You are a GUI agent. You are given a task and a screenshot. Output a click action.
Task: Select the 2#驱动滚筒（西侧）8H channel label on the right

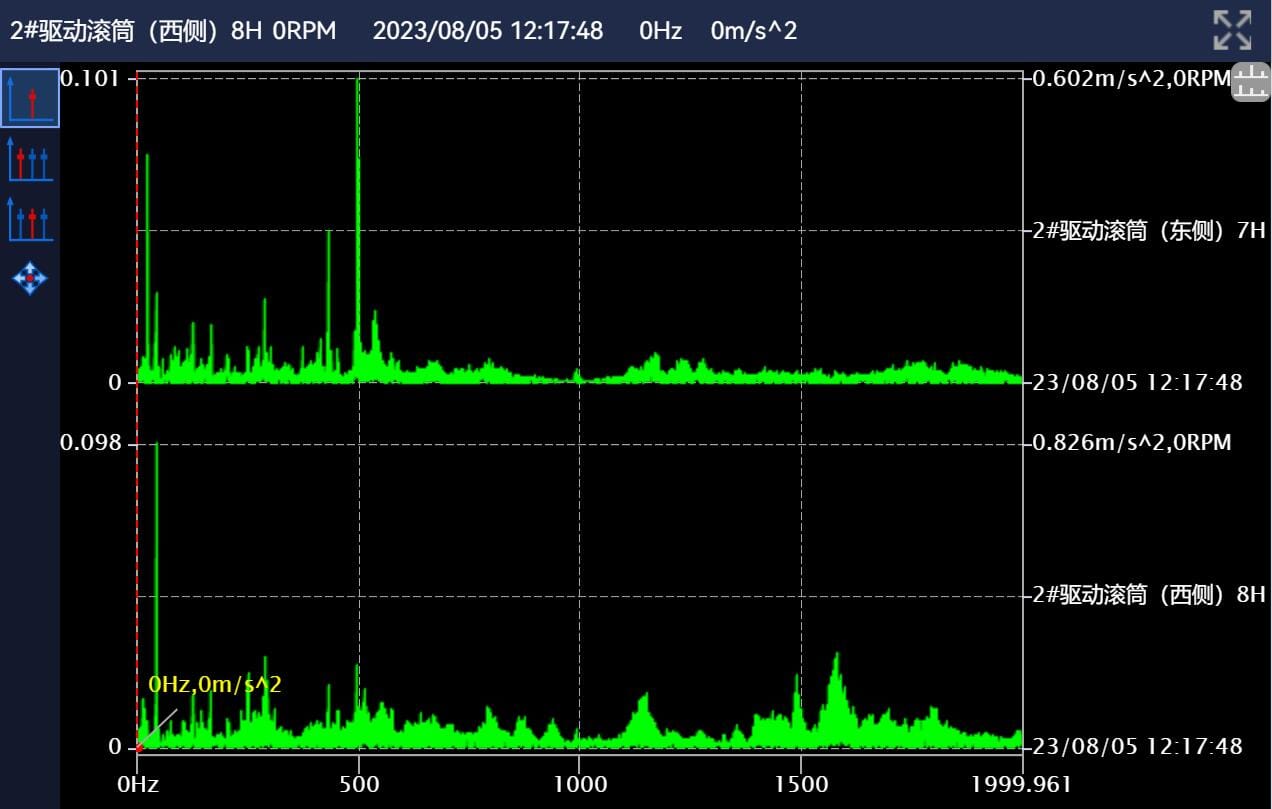tap(1149, 595)
